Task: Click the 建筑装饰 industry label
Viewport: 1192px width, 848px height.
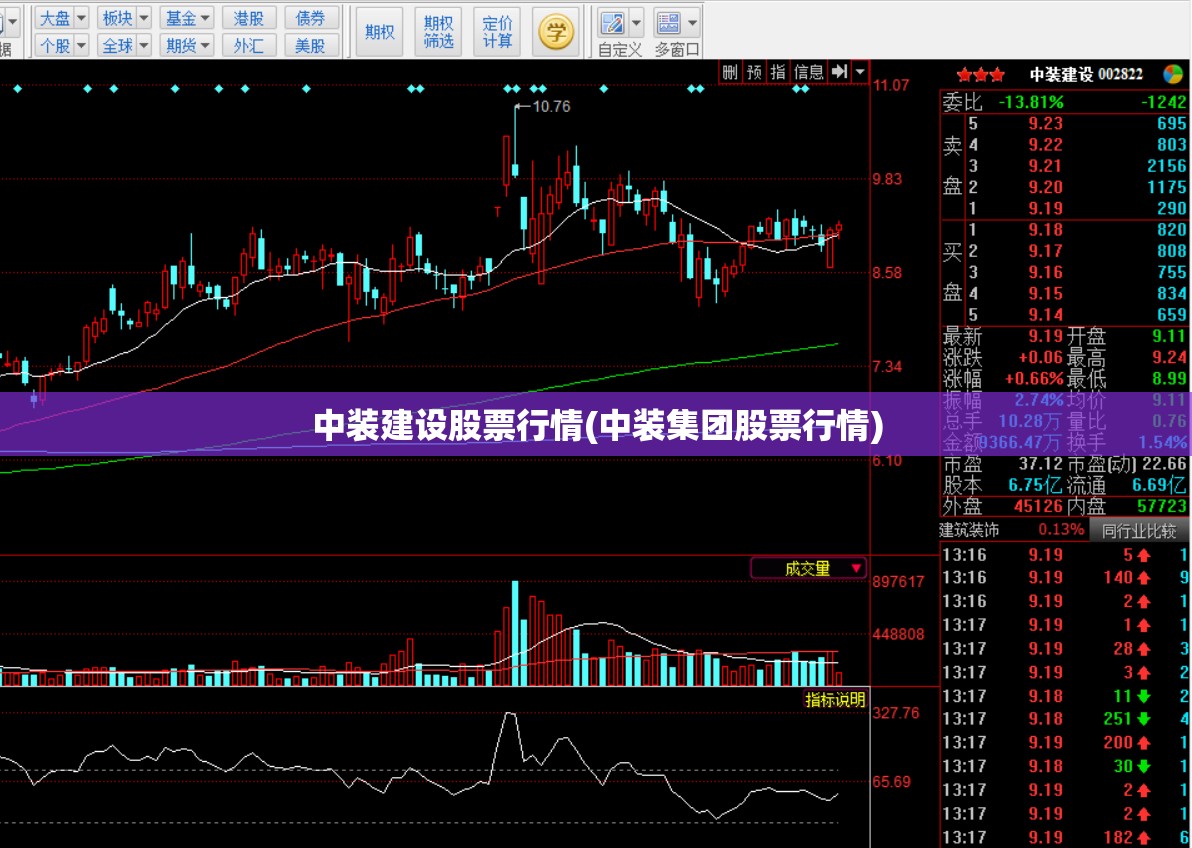Action: click(969, 530)
